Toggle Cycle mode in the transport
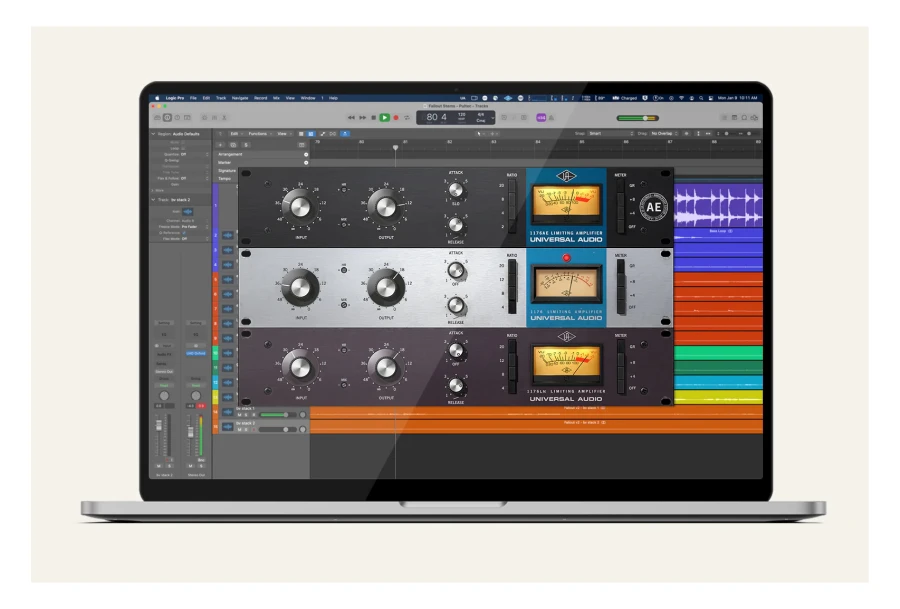Screen dimensions: 900x609 [x=407, y=118]
